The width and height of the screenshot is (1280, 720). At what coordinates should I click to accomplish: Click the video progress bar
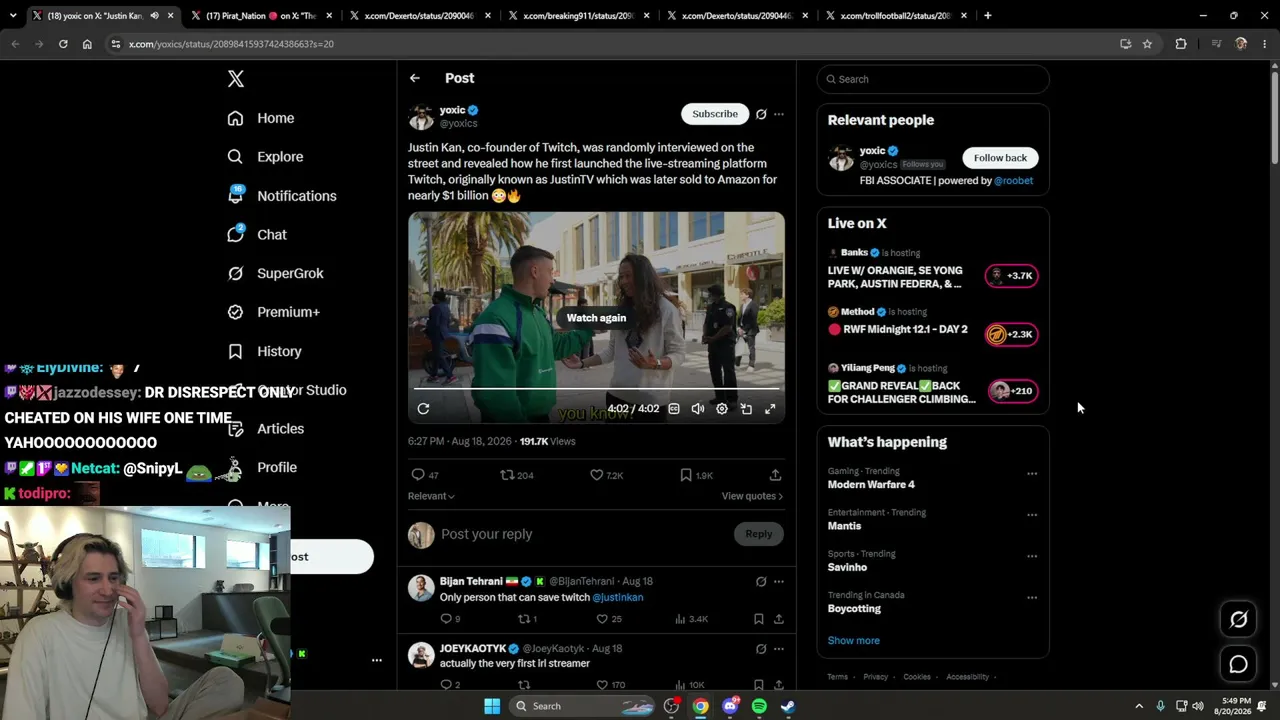(x=596, y=388)
